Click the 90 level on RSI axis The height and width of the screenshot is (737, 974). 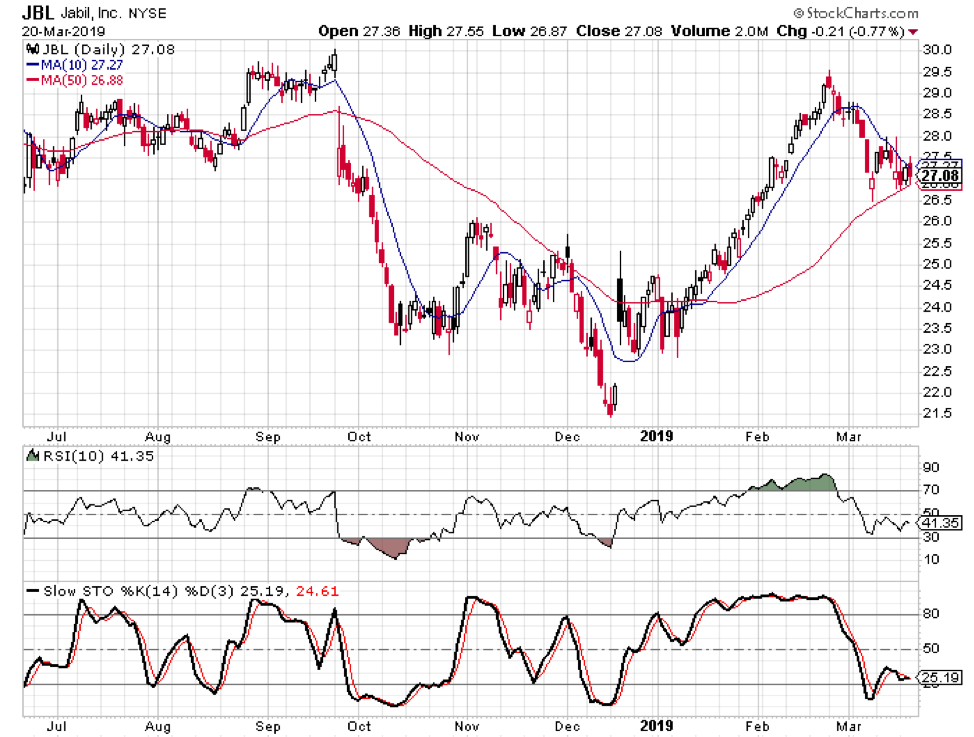931,467
